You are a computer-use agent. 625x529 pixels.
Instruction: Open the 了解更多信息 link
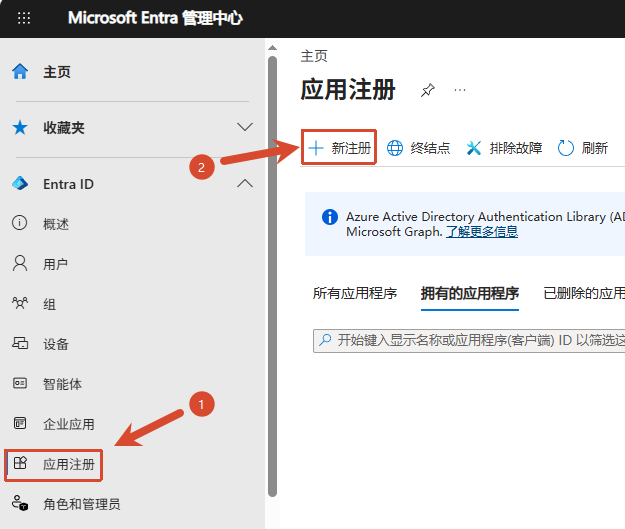click(x=482, y=231)
